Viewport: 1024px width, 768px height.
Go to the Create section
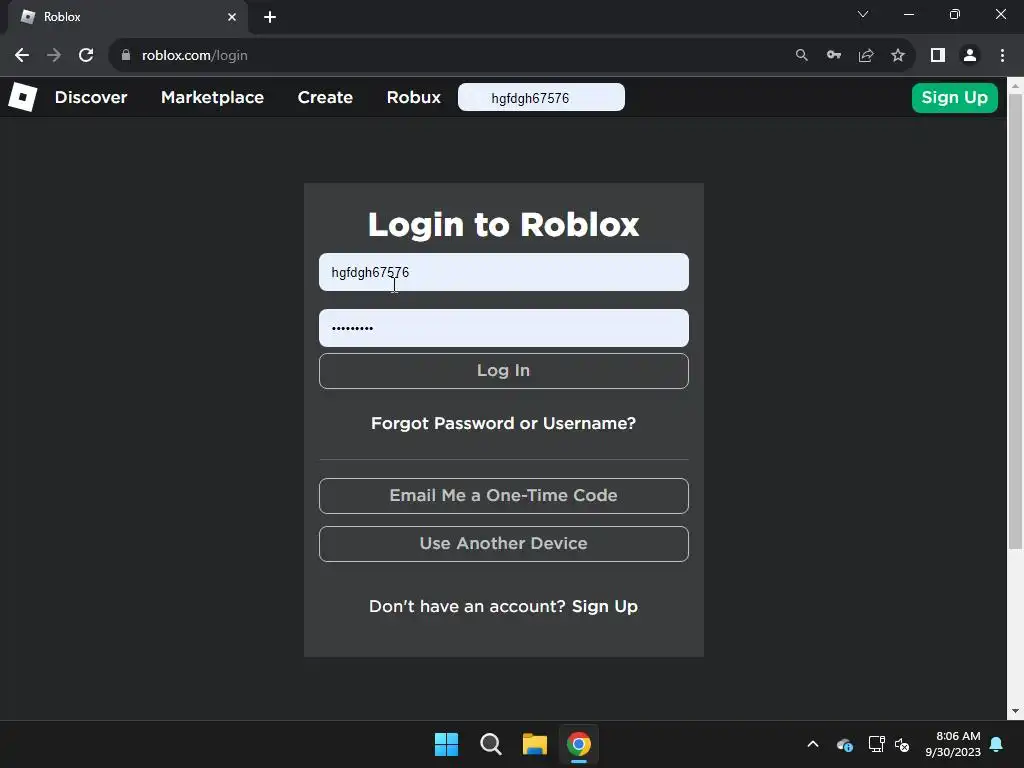coord(325,97)
